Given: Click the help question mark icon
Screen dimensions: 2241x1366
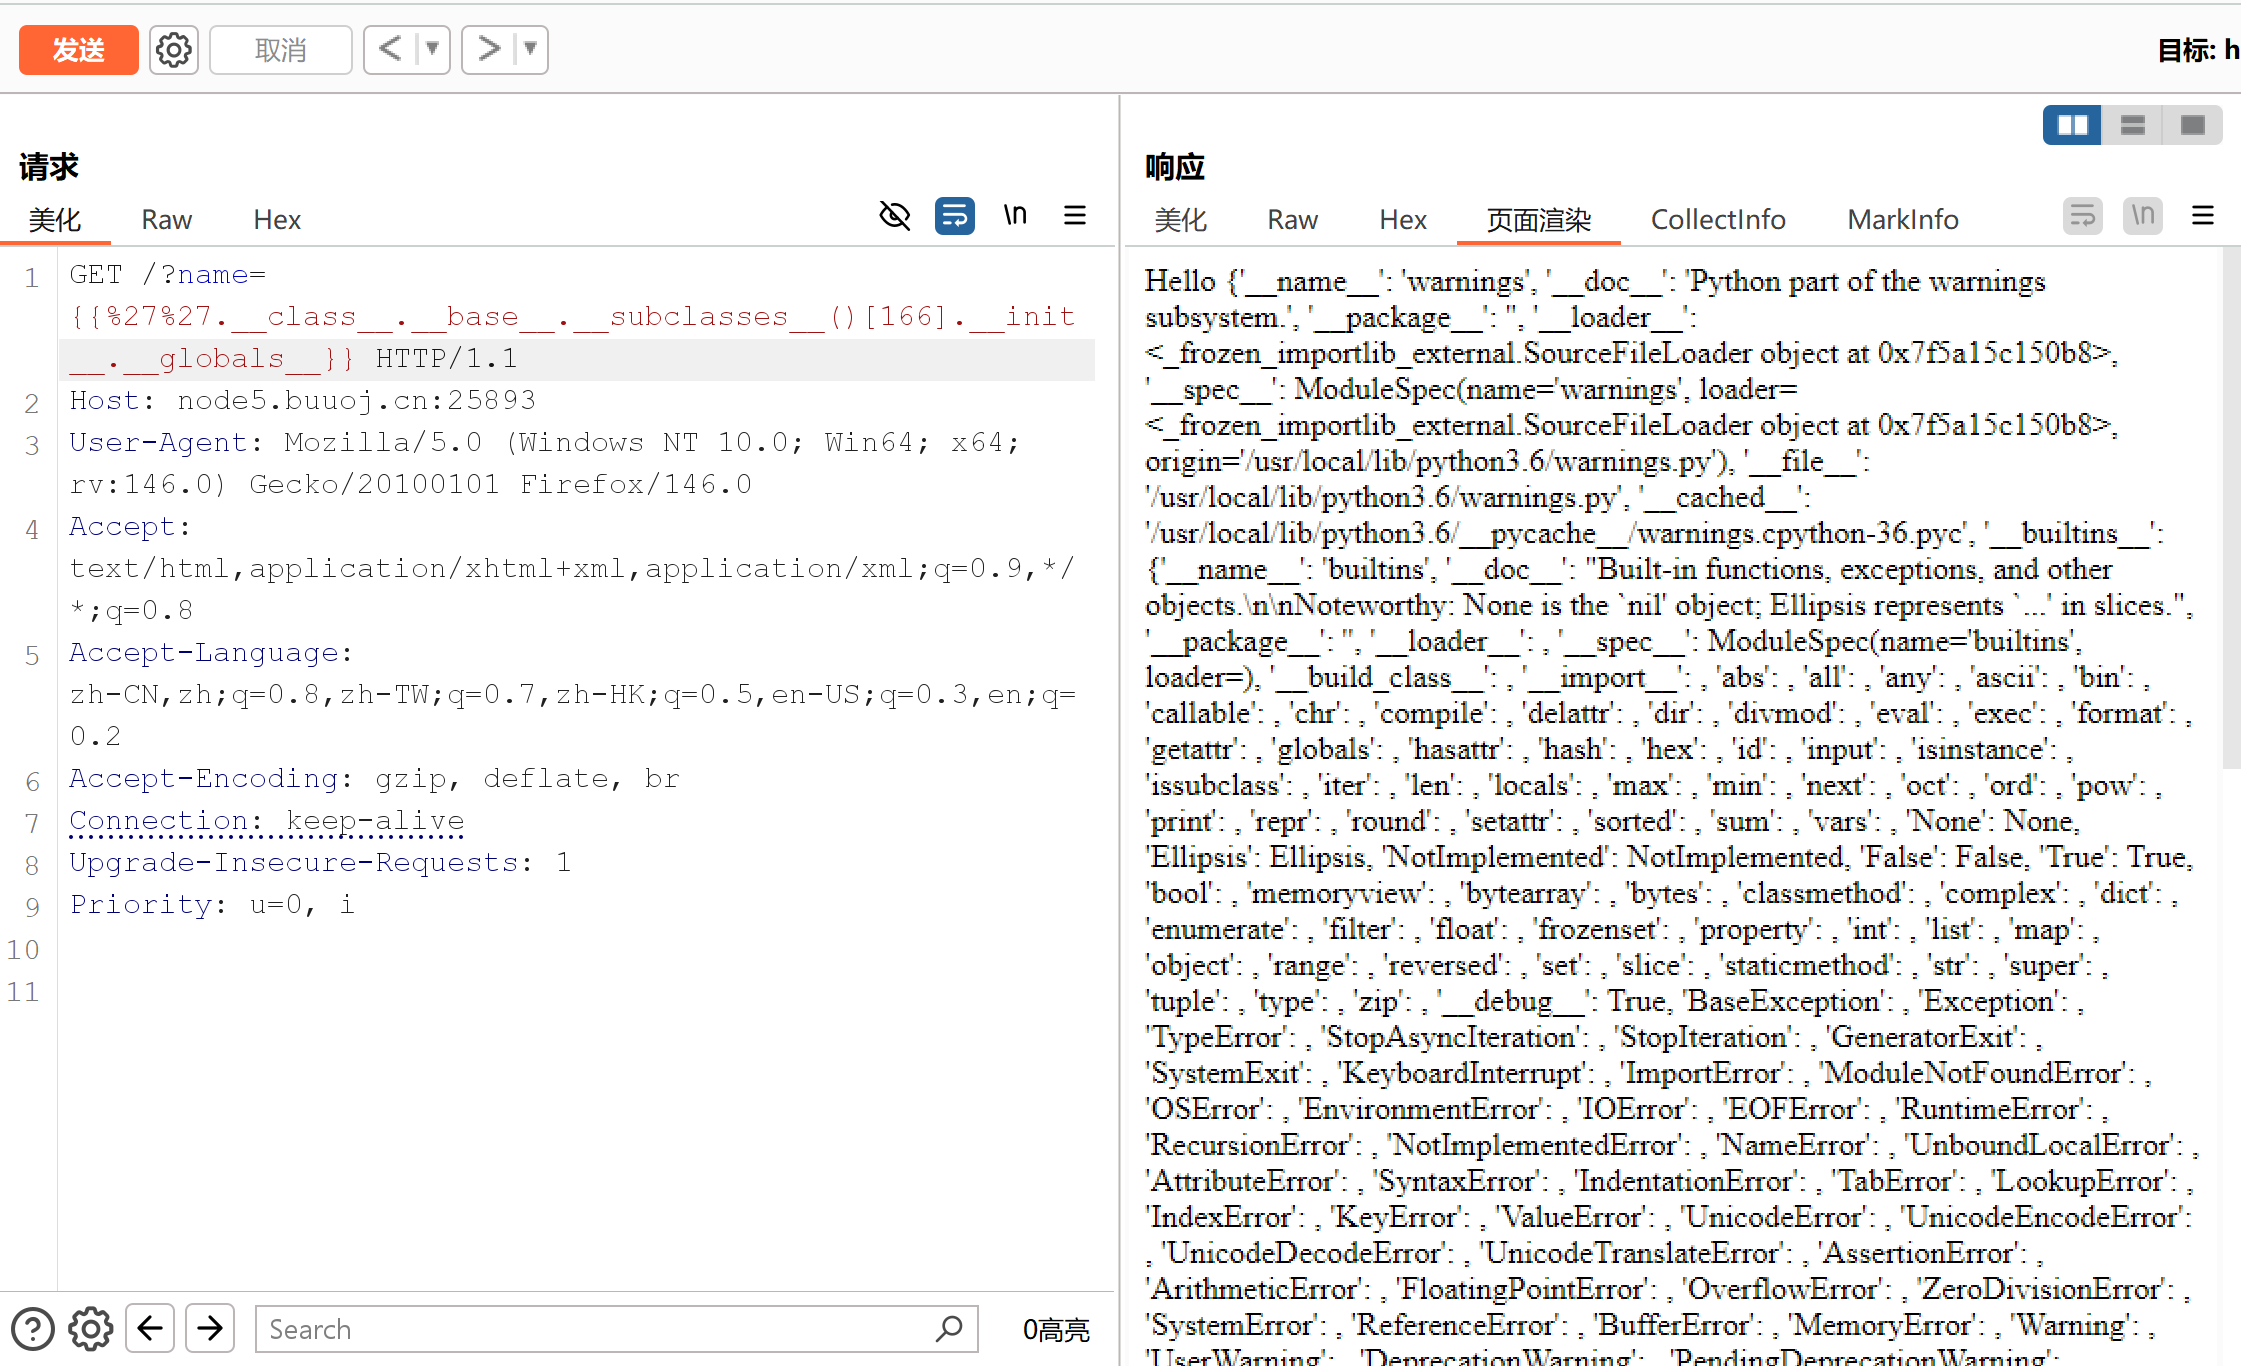Looking at the screenshot, I should [33, 1329].
